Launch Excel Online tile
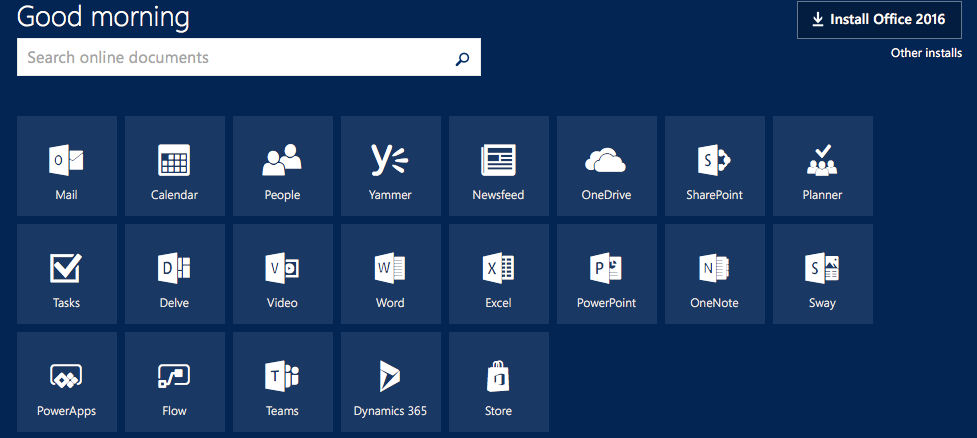The height and width of the screenshot is (438, 977). (x=498, y=274)
